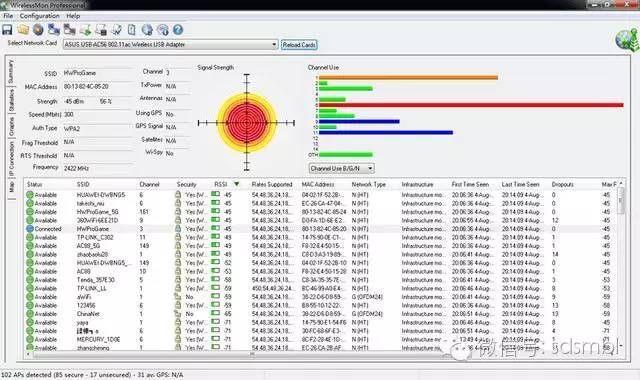Image resolution: width=640 pixels, height=380 pixels.
Task: Click the lock icon in takeshi_niu row
Action: click(178, 203)
